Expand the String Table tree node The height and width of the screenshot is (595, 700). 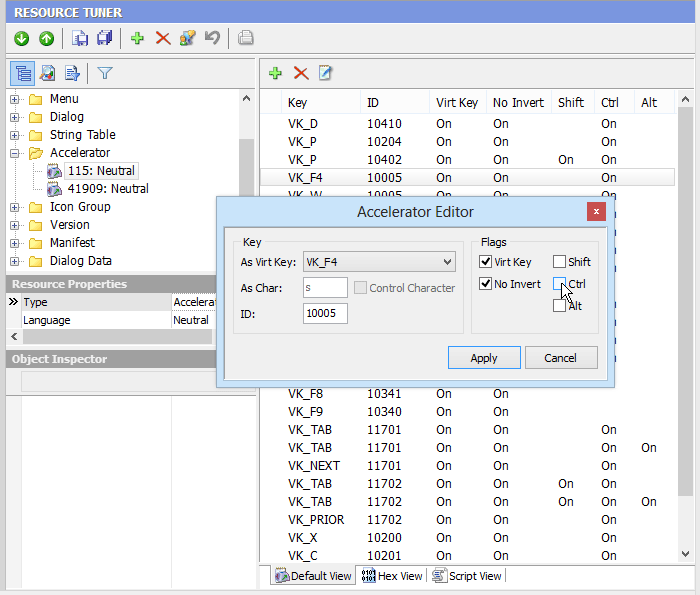tap(15, 135)
